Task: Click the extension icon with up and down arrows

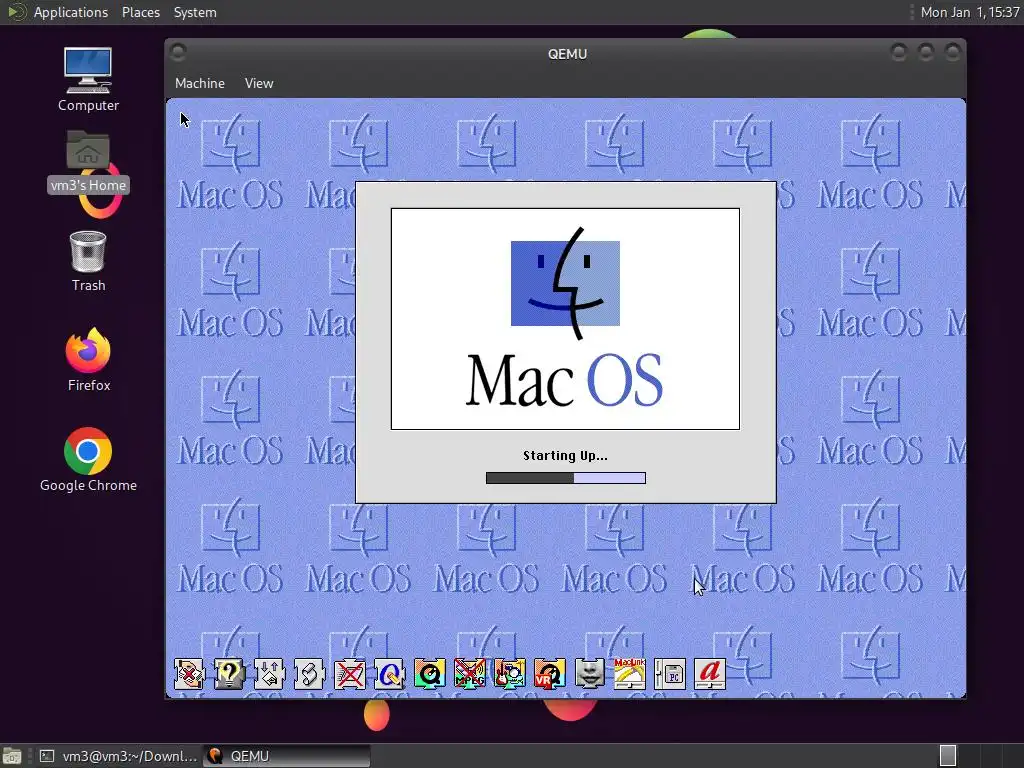Action: [269, 673]
